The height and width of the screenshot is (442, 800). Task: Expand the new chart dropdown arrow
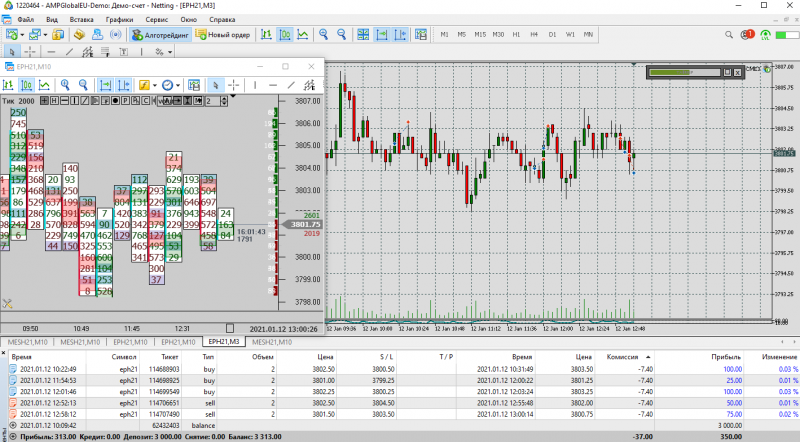click(x=22, y=35)
